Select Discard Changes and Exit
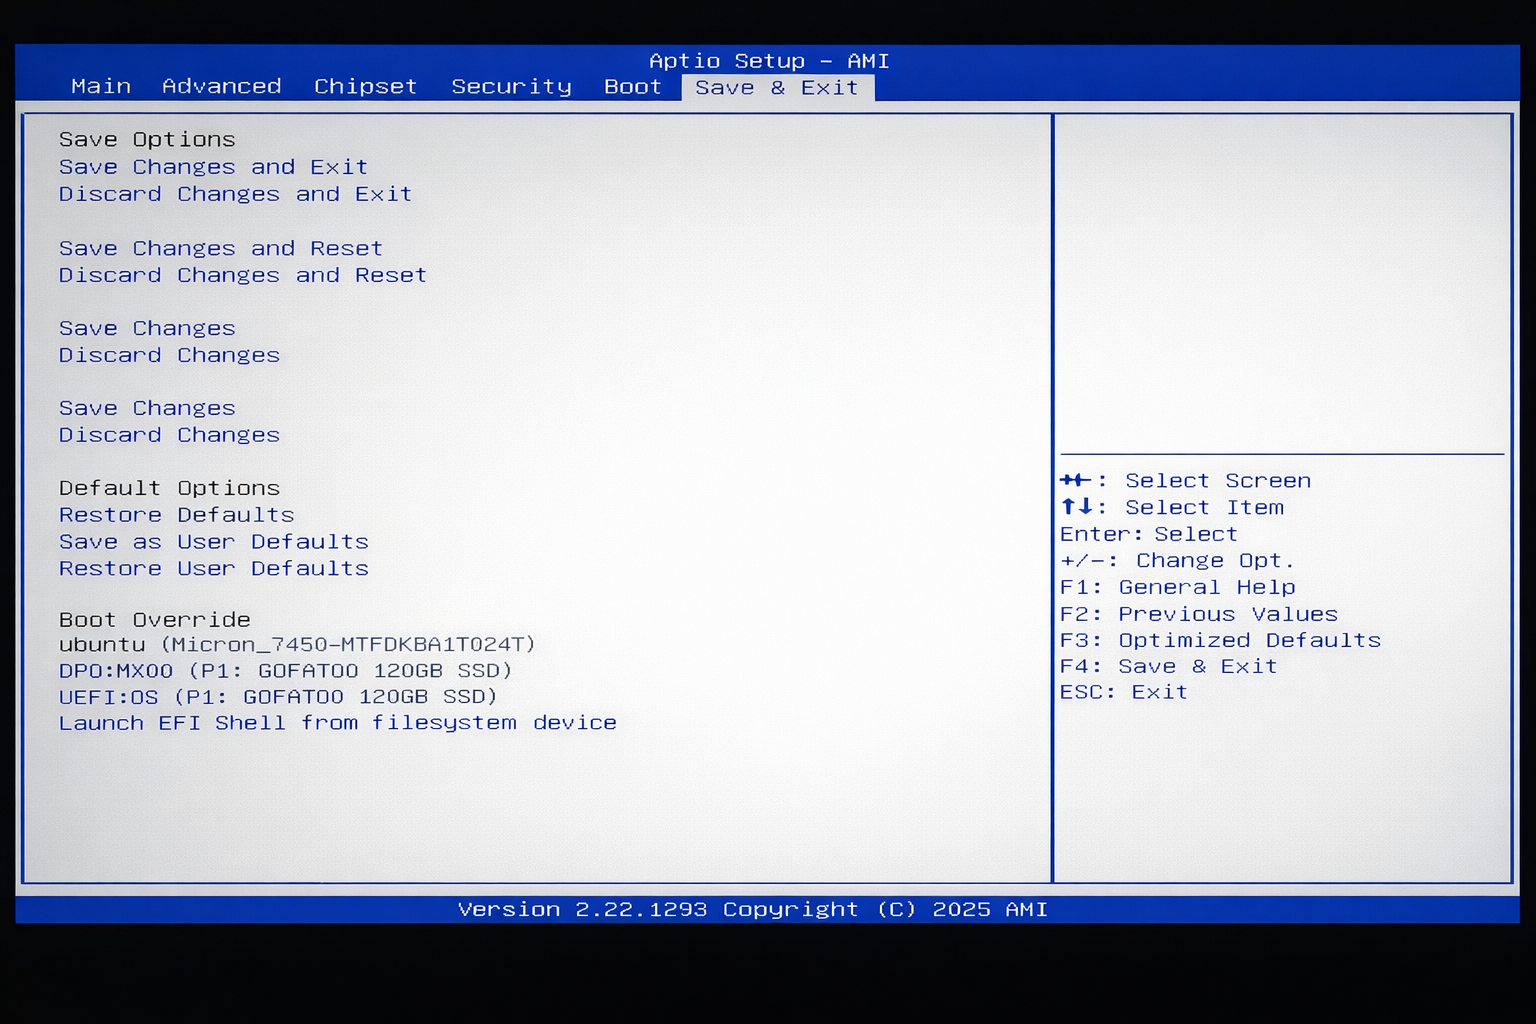1536x1024 pixels. click(235, 194)
